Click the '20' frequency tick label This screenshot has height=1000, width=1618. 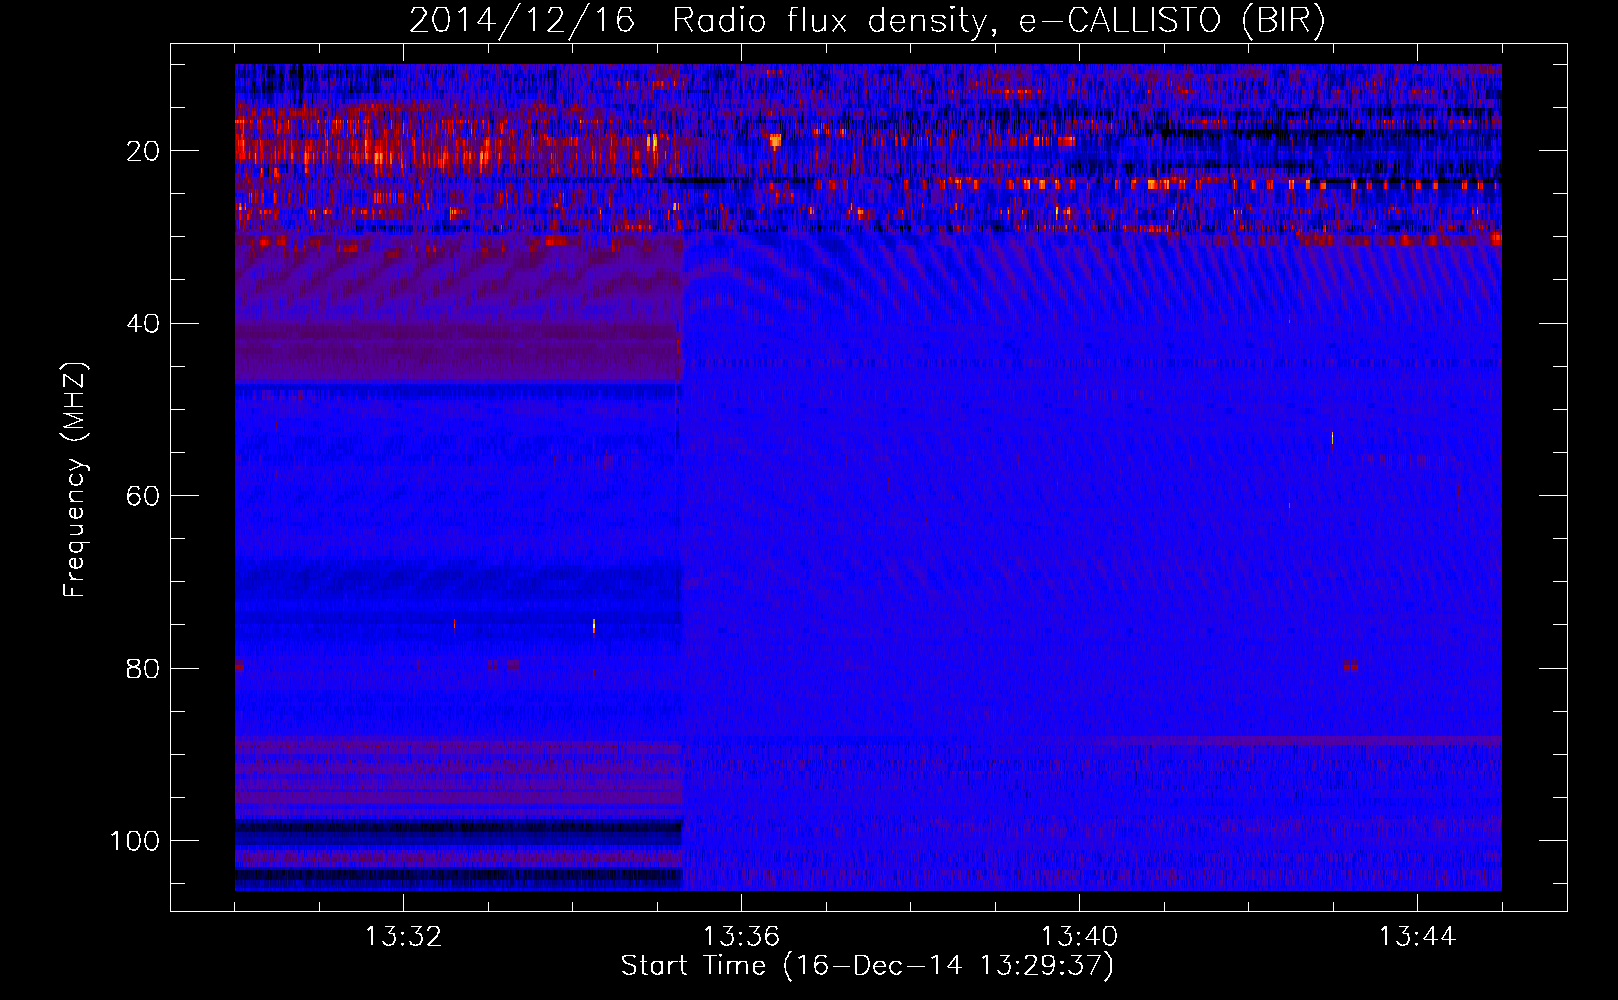(143, 151)
